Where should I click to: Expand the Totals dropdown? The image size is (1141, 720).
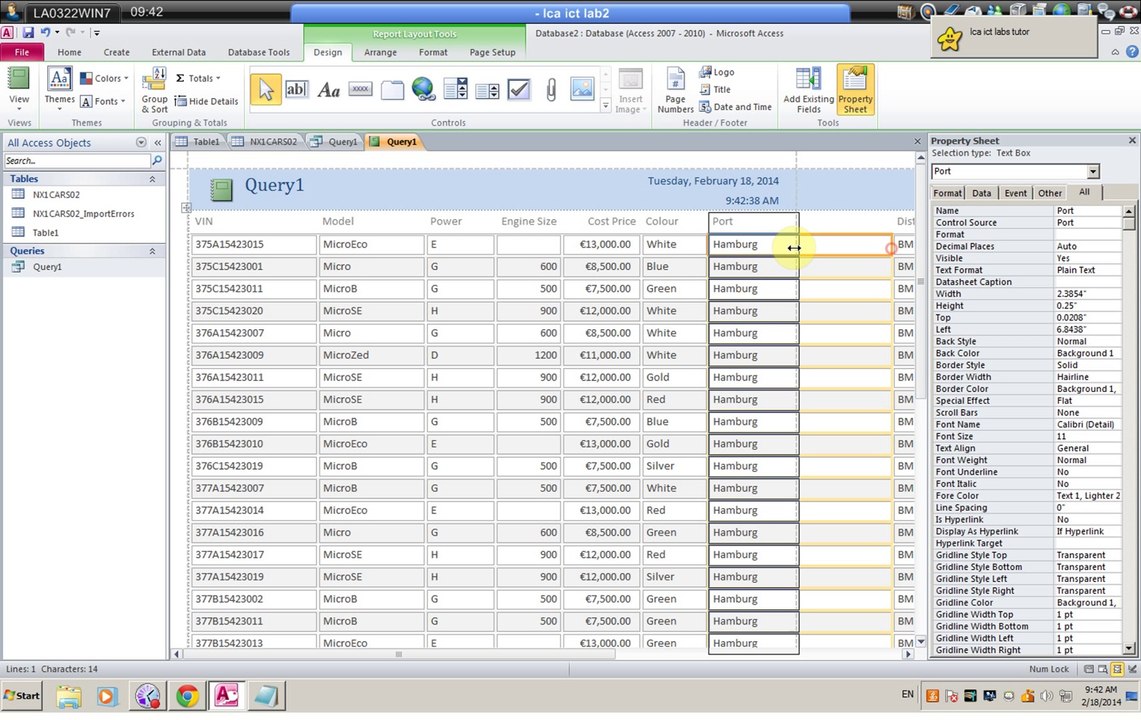199,78
